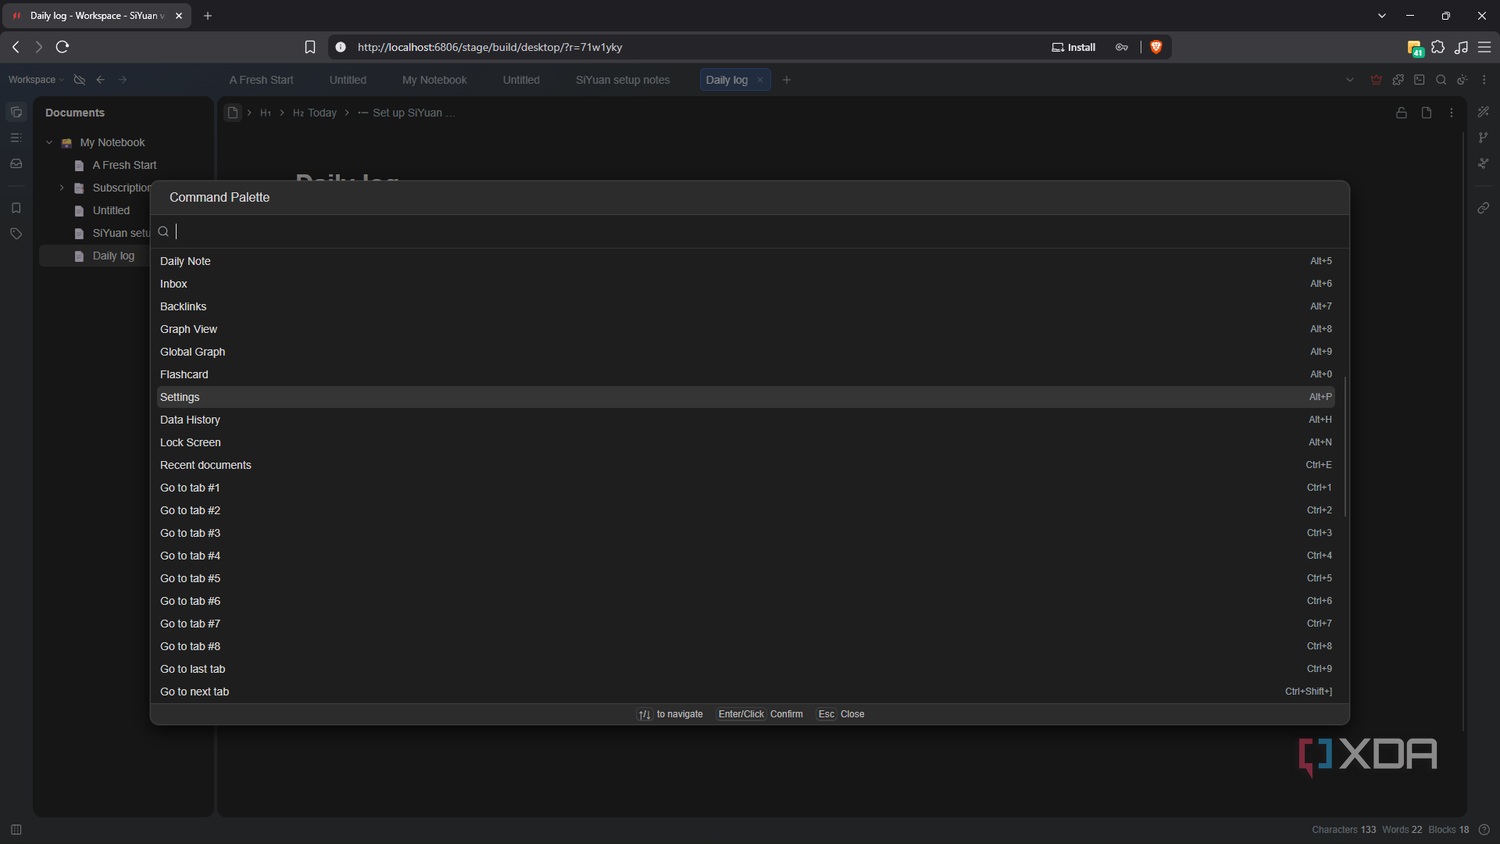Open the browser hamburger menu
The height and width of the screenshot is (844, 1500).
[1484, 47]
